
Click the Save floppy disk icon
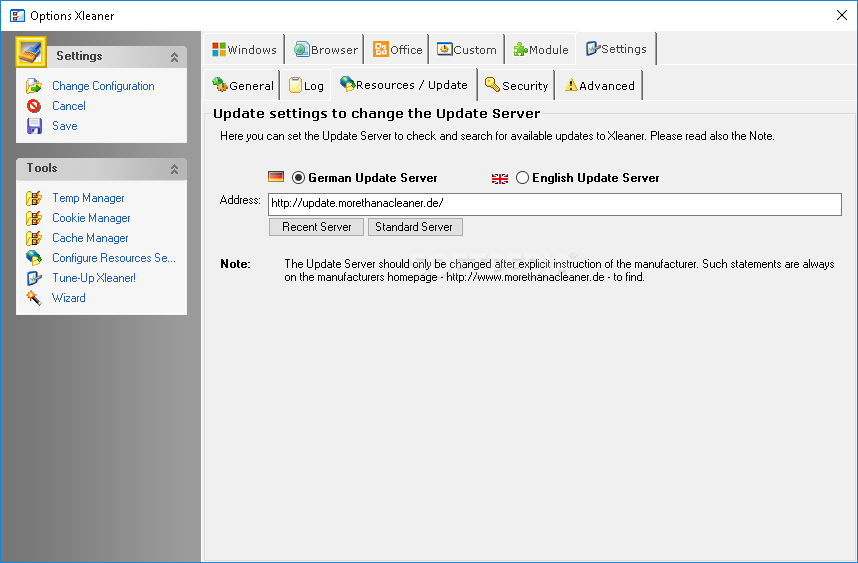[34, 126]
